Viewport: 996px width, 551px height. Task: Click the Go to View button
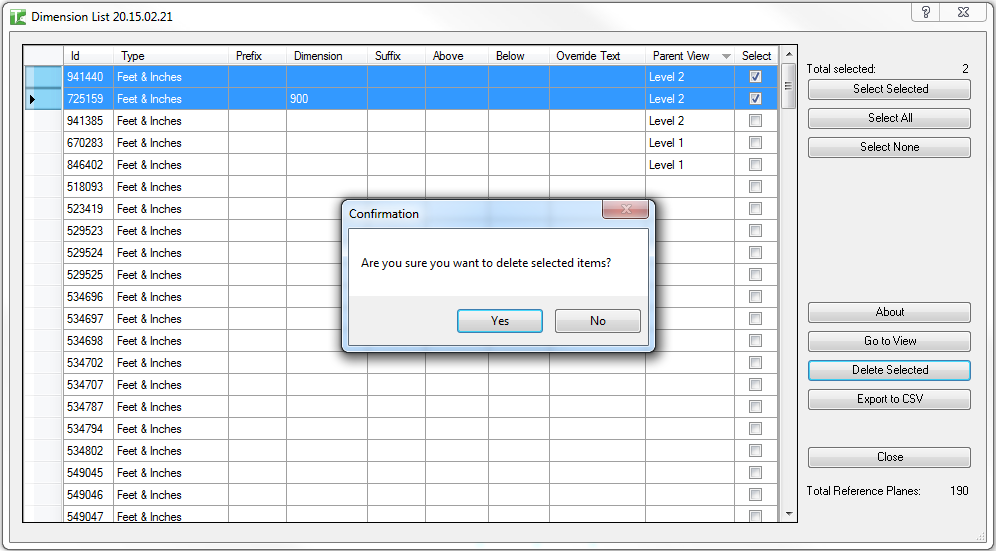[x=888, y=341]
